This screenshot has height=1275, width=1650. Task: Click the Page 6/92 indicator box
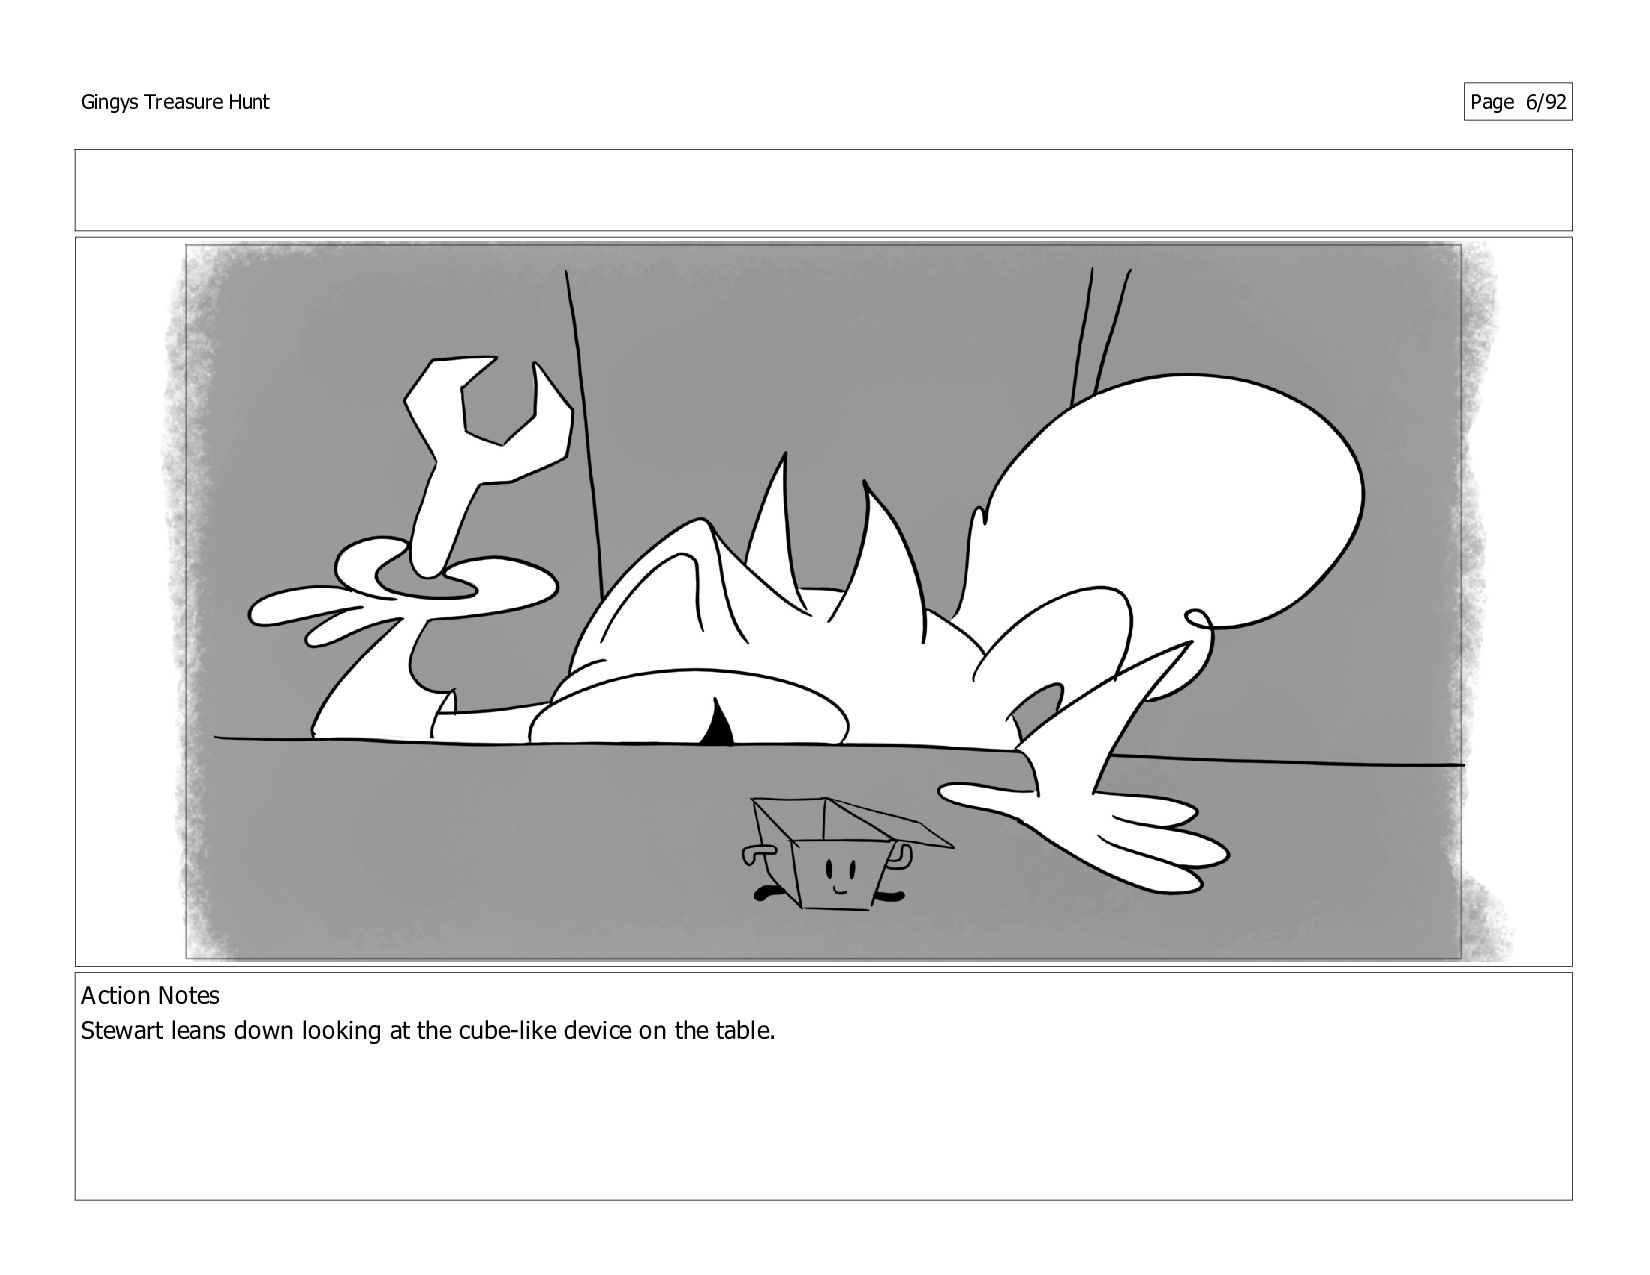point(1517,102)
